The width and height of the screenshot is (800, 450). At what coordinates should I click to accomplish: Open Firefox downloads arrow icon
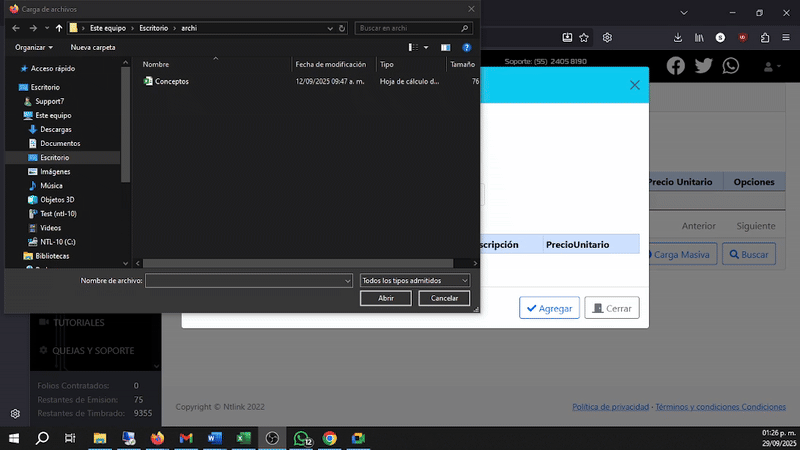click(x=678, y=37)
